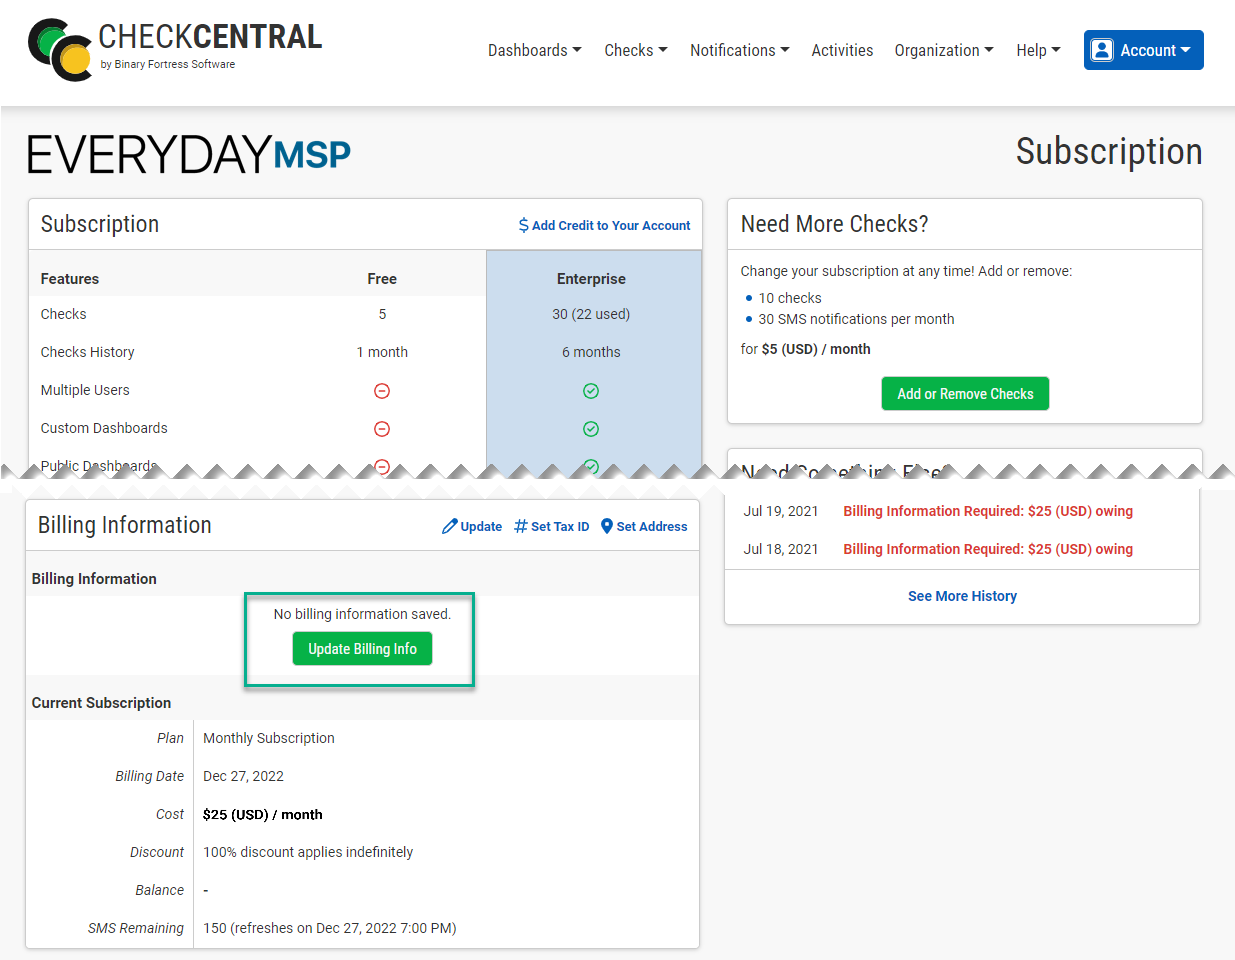Image resolution: width=1235 pixels, height=960 pixels.
Task: Click the "Current Subscription" section heading
Action: (101, 703)
